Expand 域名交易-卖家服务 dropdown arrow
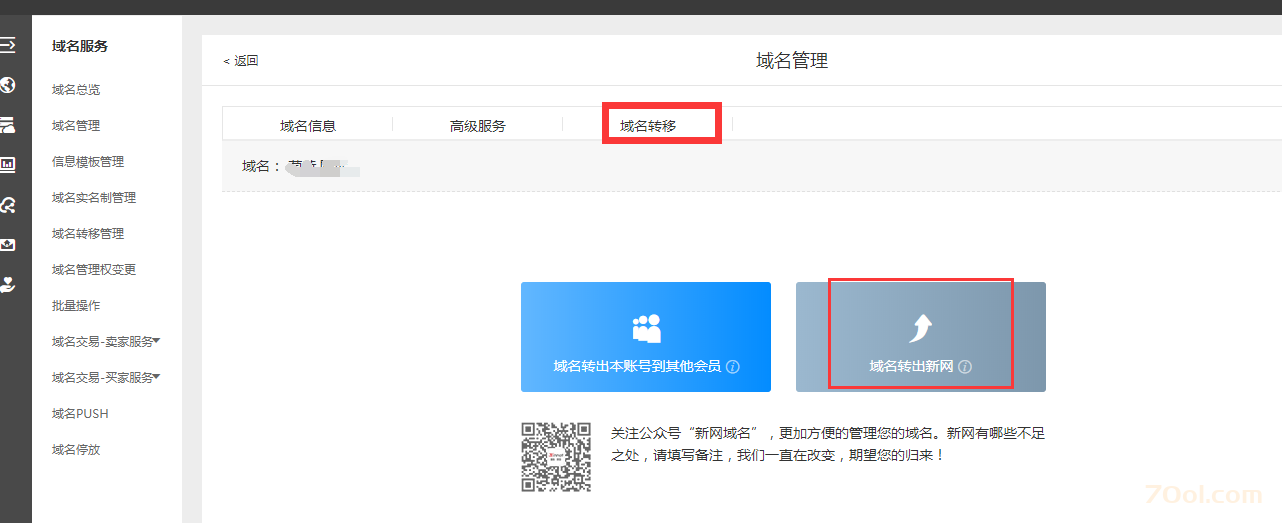Image resolution: width=1282 pixels, height=523 pixels. (157, 341)
